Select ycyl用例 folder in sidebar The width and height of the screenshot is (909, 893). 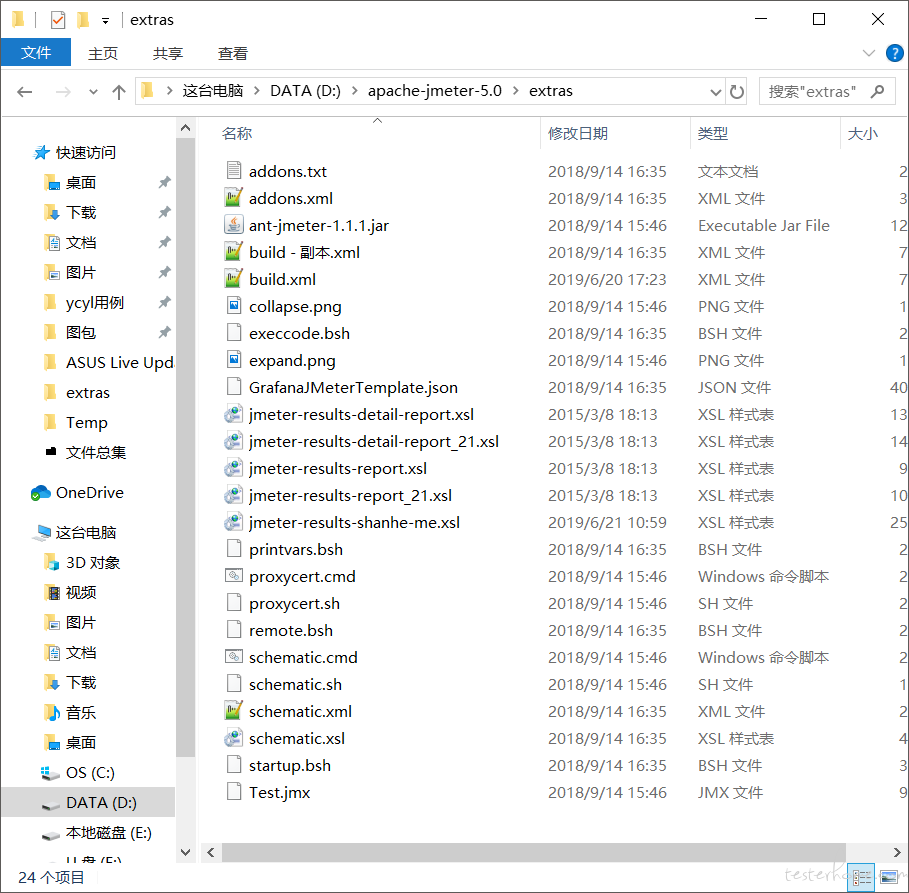pyautogui.click(x=94, y=303)
